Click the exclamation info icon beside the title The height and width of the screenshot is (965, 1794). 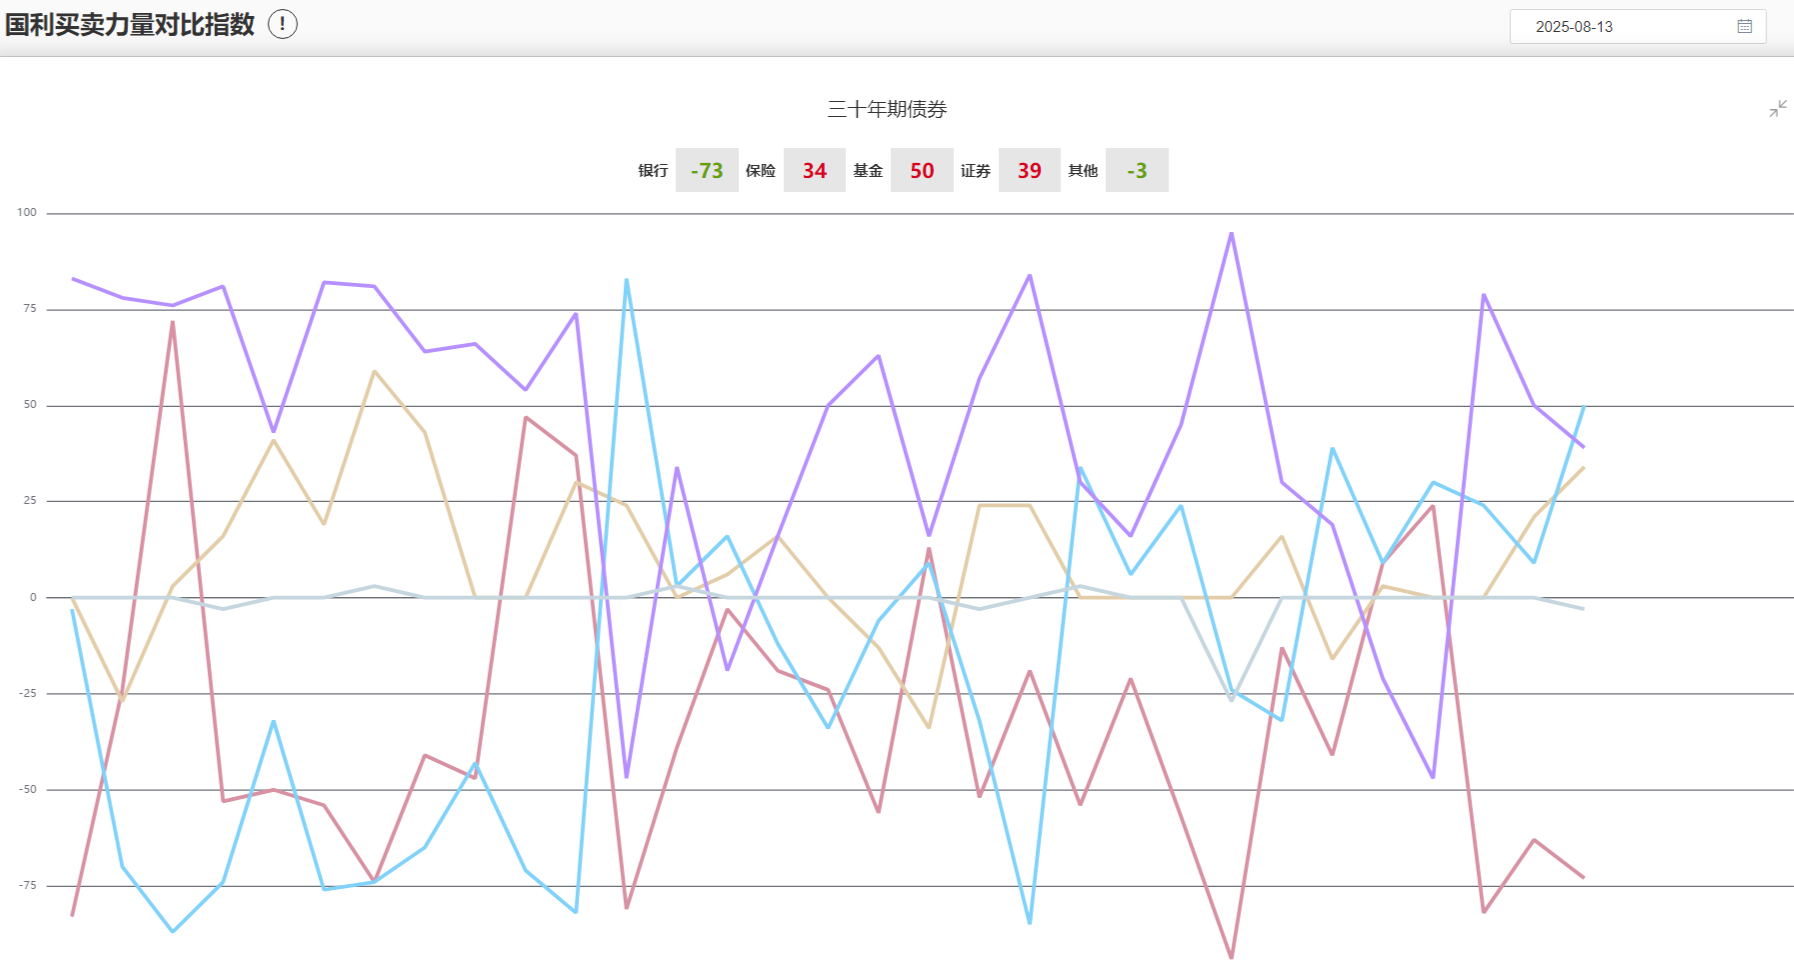pyautogui.click(x=283, y=24)
